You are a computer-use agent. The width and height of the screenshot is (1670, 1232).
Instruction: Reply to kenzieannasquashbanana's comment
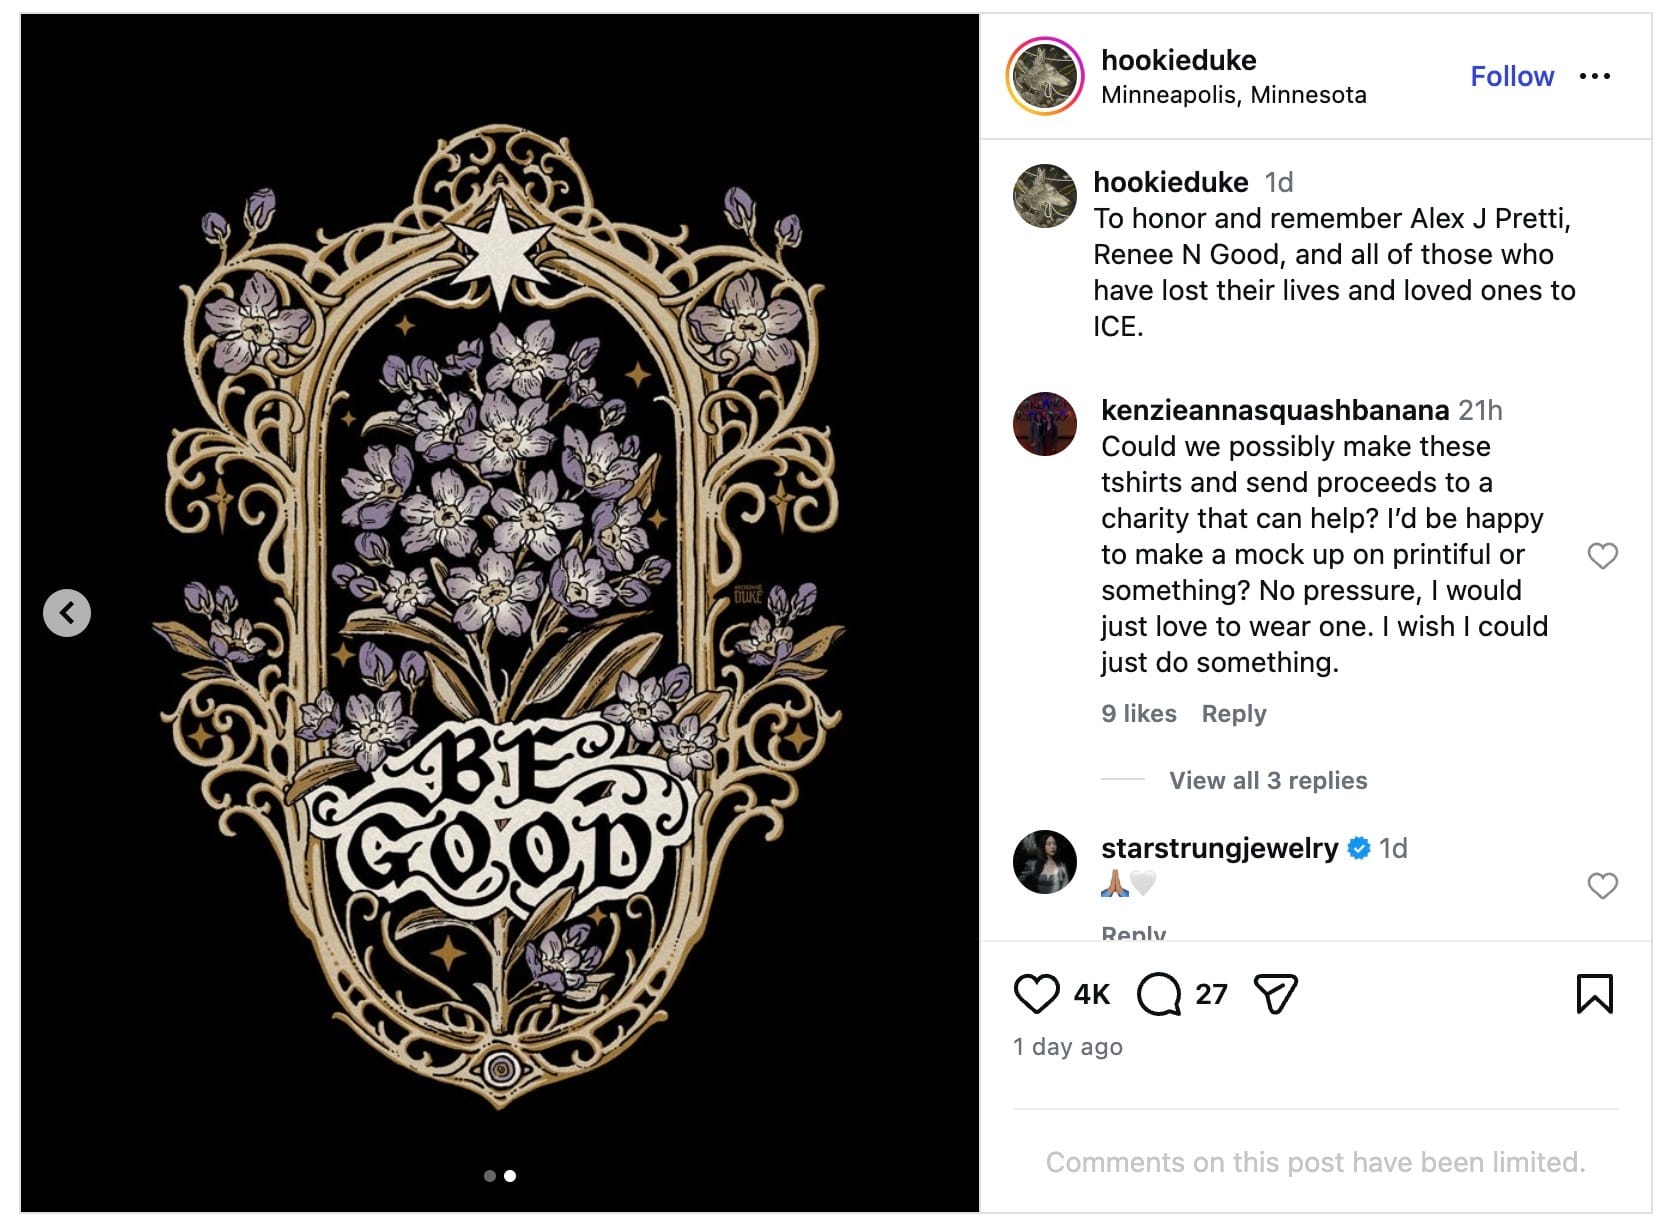click(x=1233, y=713)
